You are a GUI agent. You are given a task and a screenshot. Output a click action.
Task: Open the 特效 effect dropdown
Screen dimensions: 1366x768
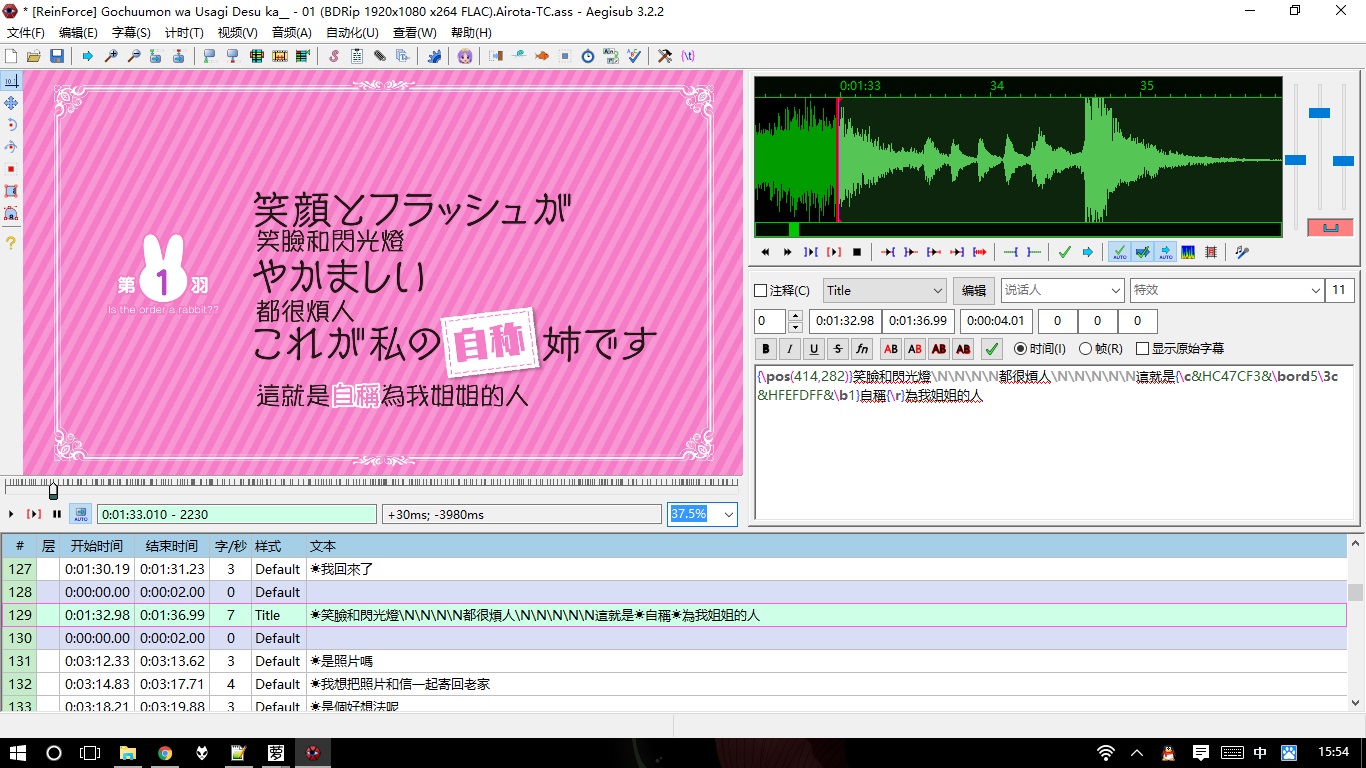(x=1227, y=291)
